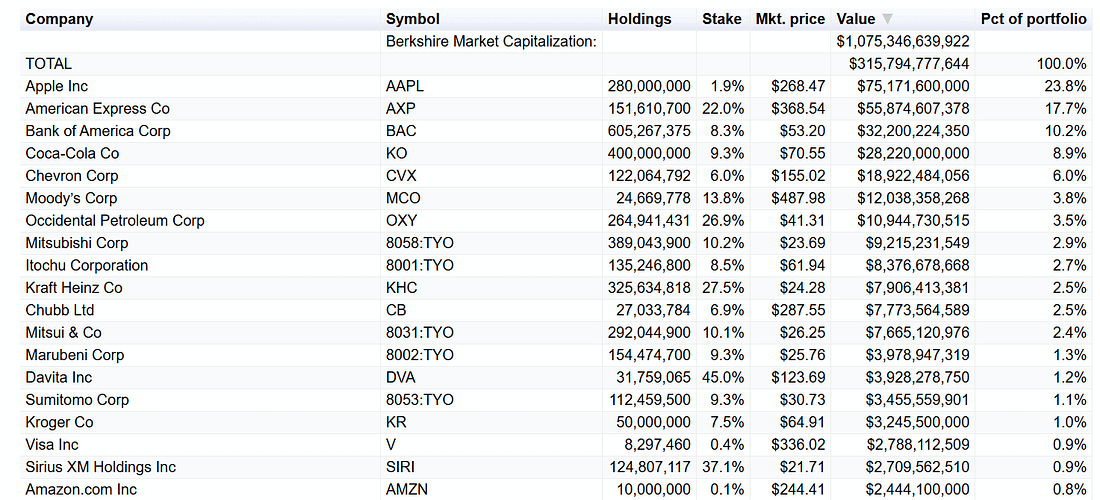Click the Stake column header
The height and width of the screenshot is (500, 1100).
click(721, 19)
